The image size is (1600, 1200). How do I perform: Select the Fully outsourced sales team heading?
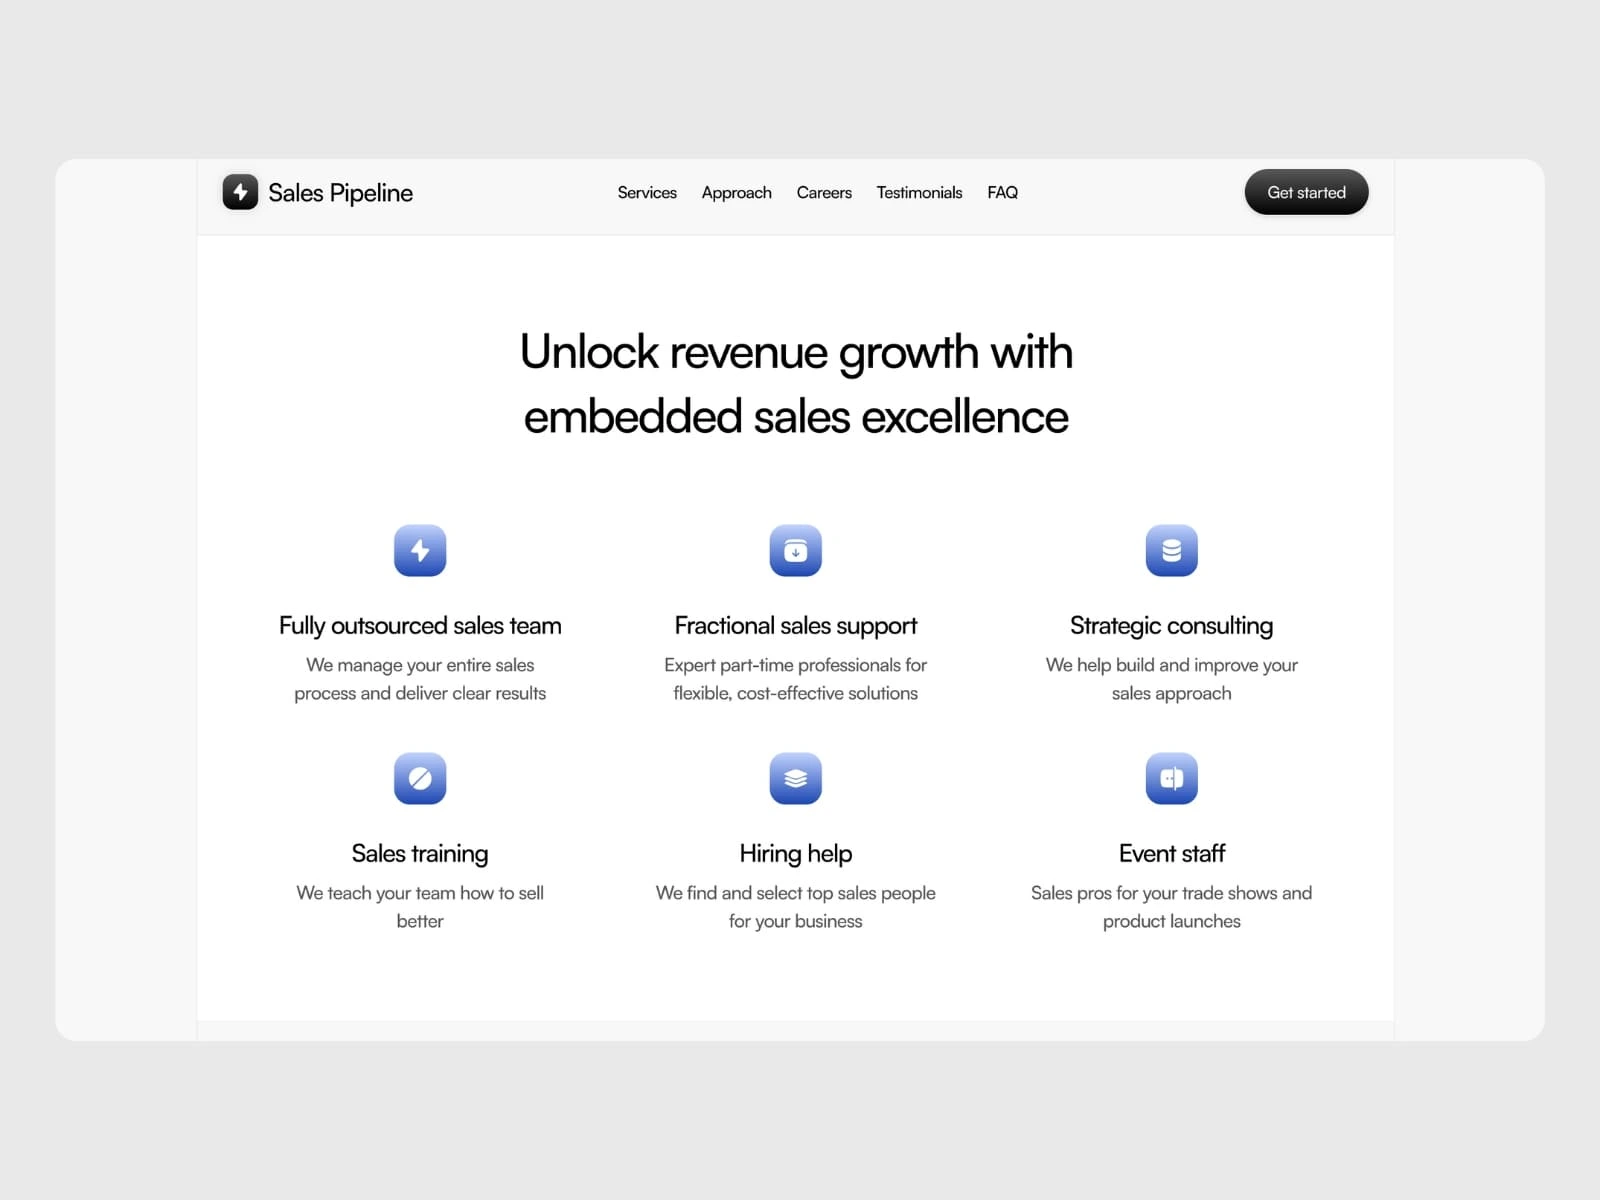click(x=420, y=626)
